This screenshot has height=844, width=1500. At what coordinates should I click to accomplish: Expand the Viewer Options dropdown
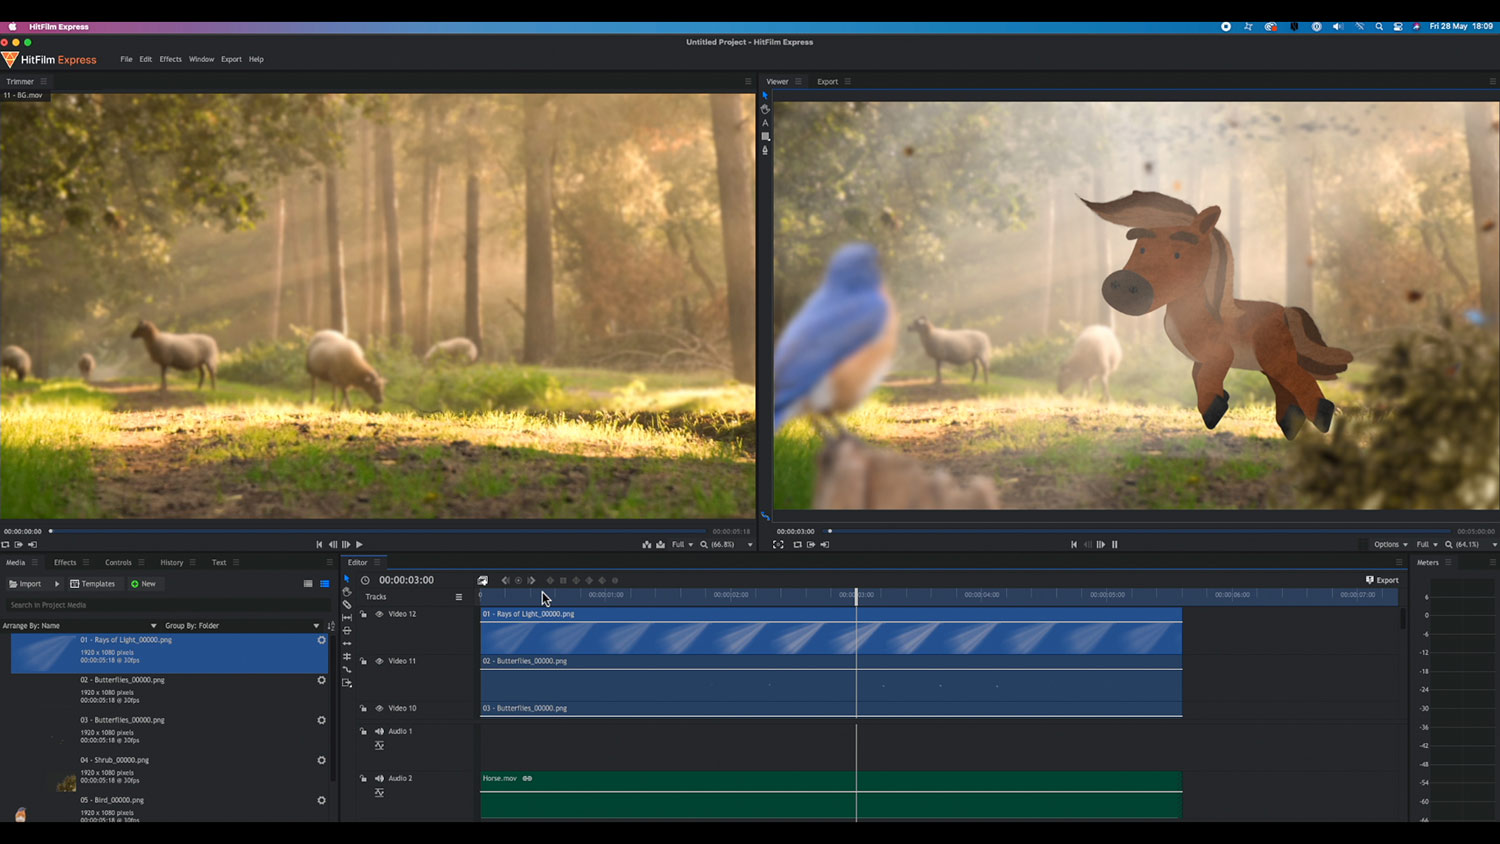(1390, 545)
